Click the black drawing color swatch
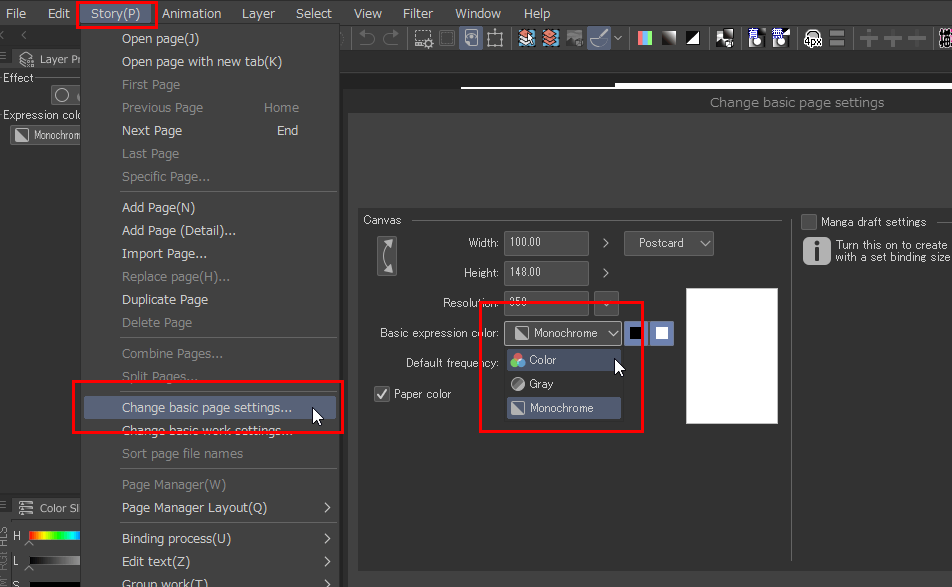This screenshot has width=952, height=587. click(636, 333)
